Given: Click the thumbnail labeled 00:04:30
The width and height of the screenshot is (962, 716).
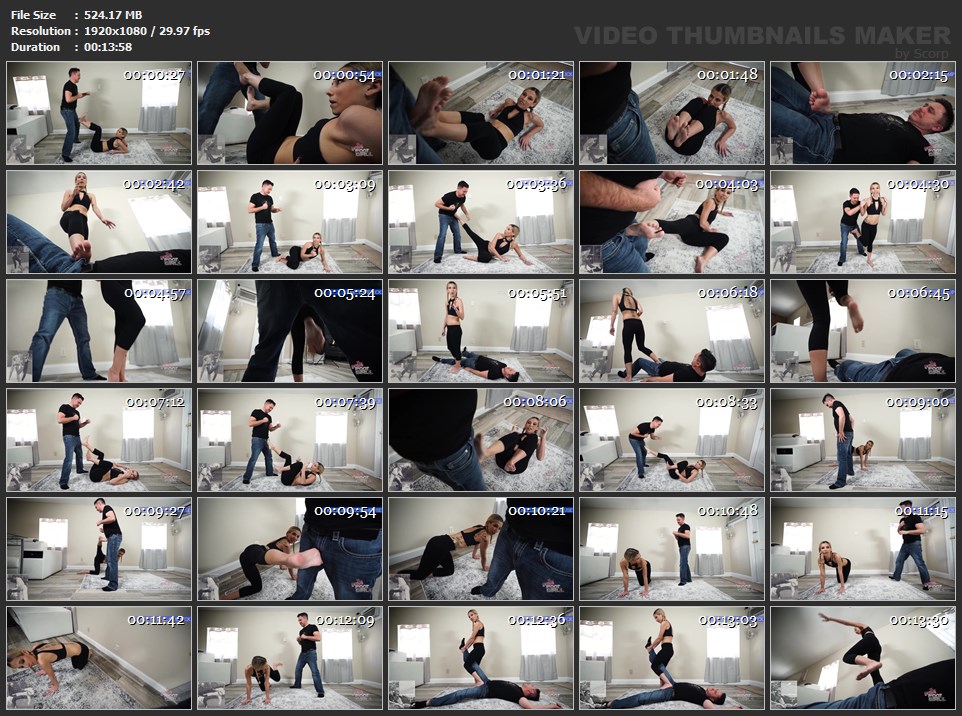Looking at the screenshot, I should click(x=863, y=222).
